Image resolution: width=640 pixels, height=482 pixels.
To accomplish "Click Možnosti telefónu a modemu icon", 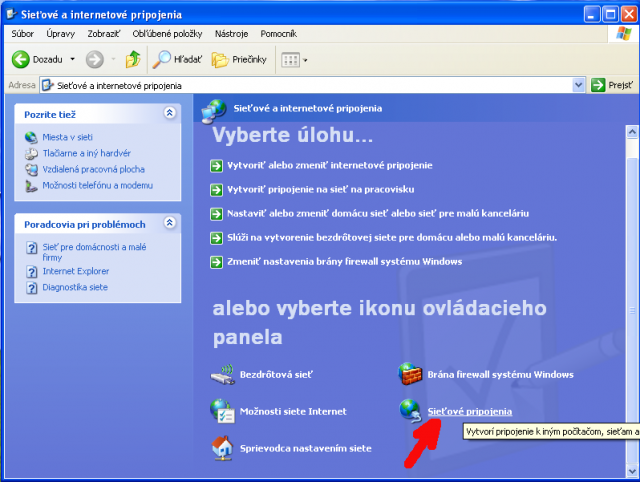I will click(x=31, y=186).
